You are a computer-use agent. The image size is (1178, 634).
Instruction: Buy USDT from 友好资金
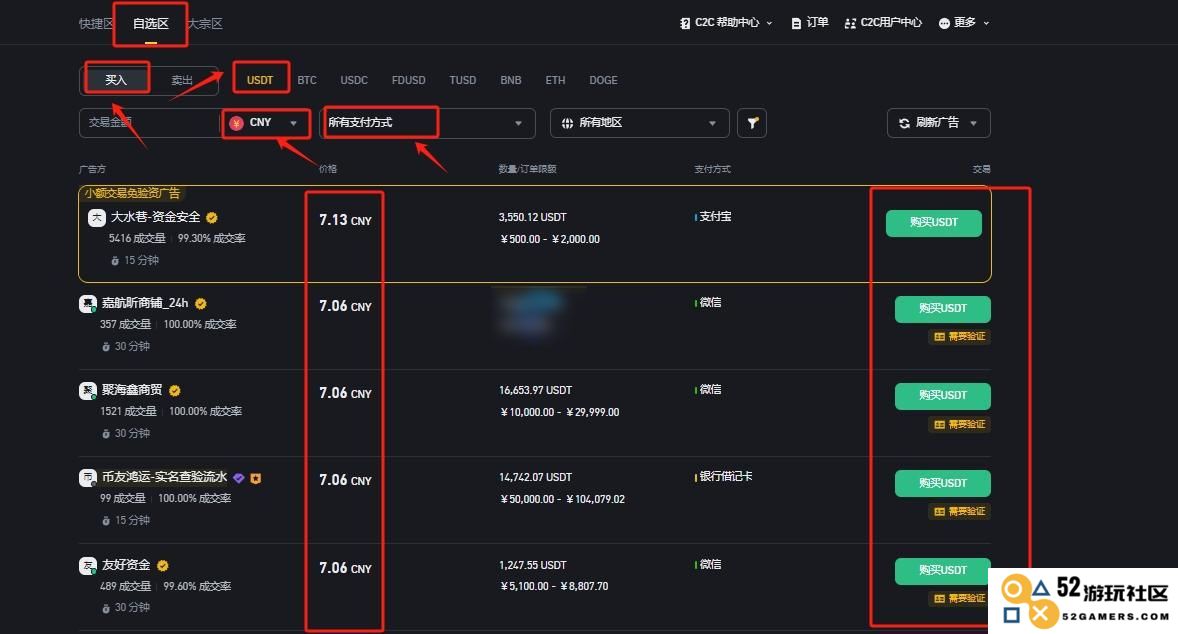[x=942, y=571]
